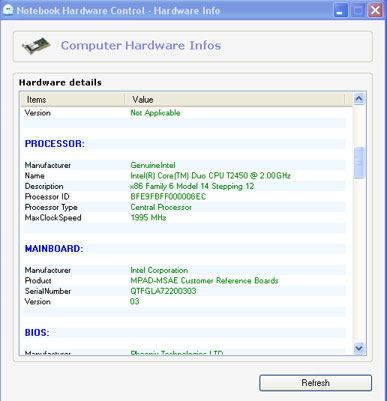Click the application icon in title bar
Screen dimensions: 387x401
7,10
